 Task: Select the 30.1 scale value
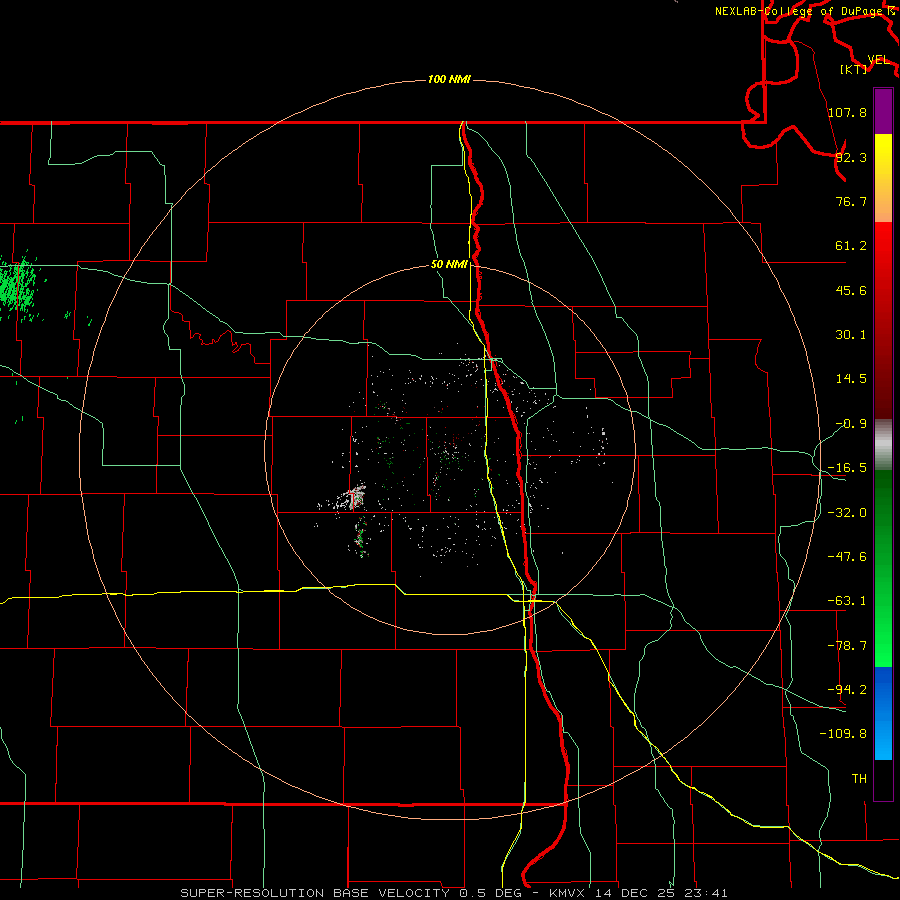(x=851, y=335)
